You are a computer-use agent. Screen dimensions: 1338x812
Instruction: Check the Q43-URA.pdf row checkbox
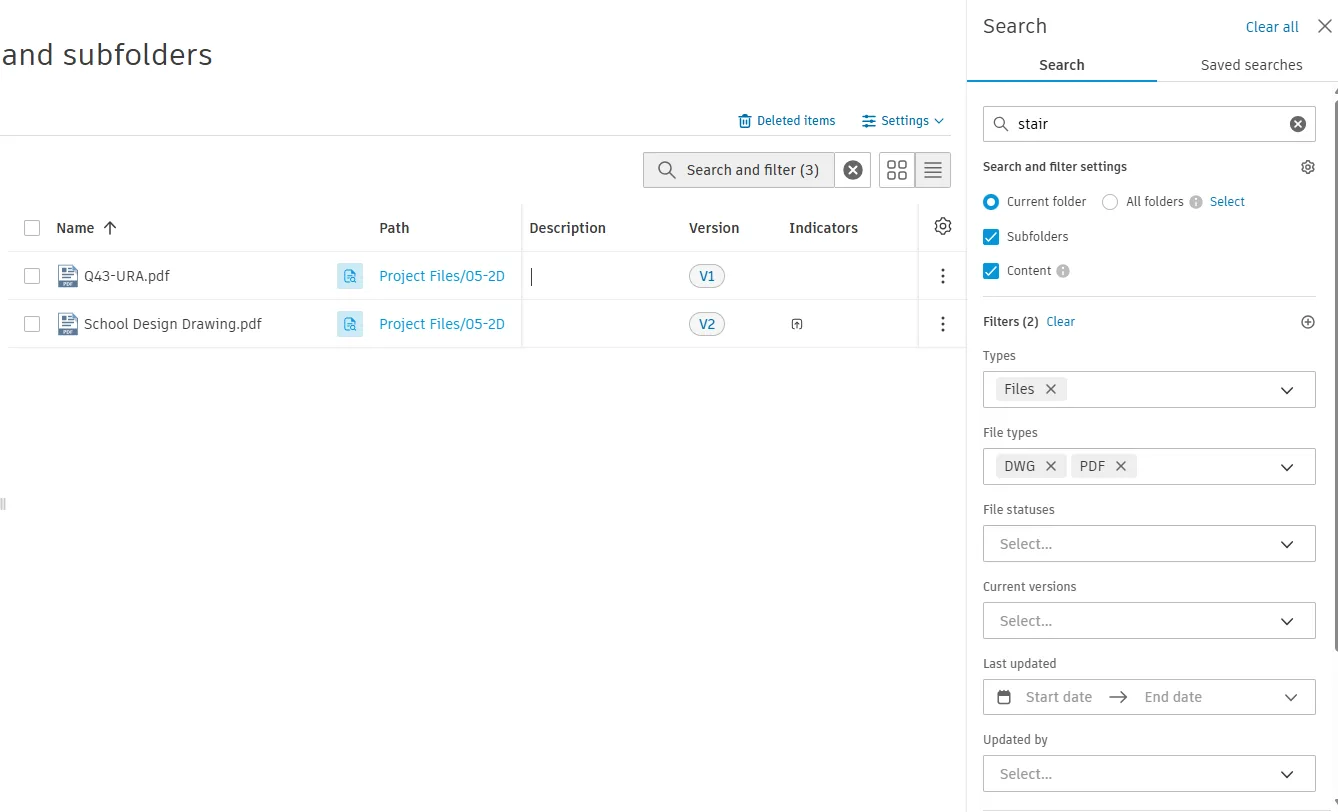(32, 276)
